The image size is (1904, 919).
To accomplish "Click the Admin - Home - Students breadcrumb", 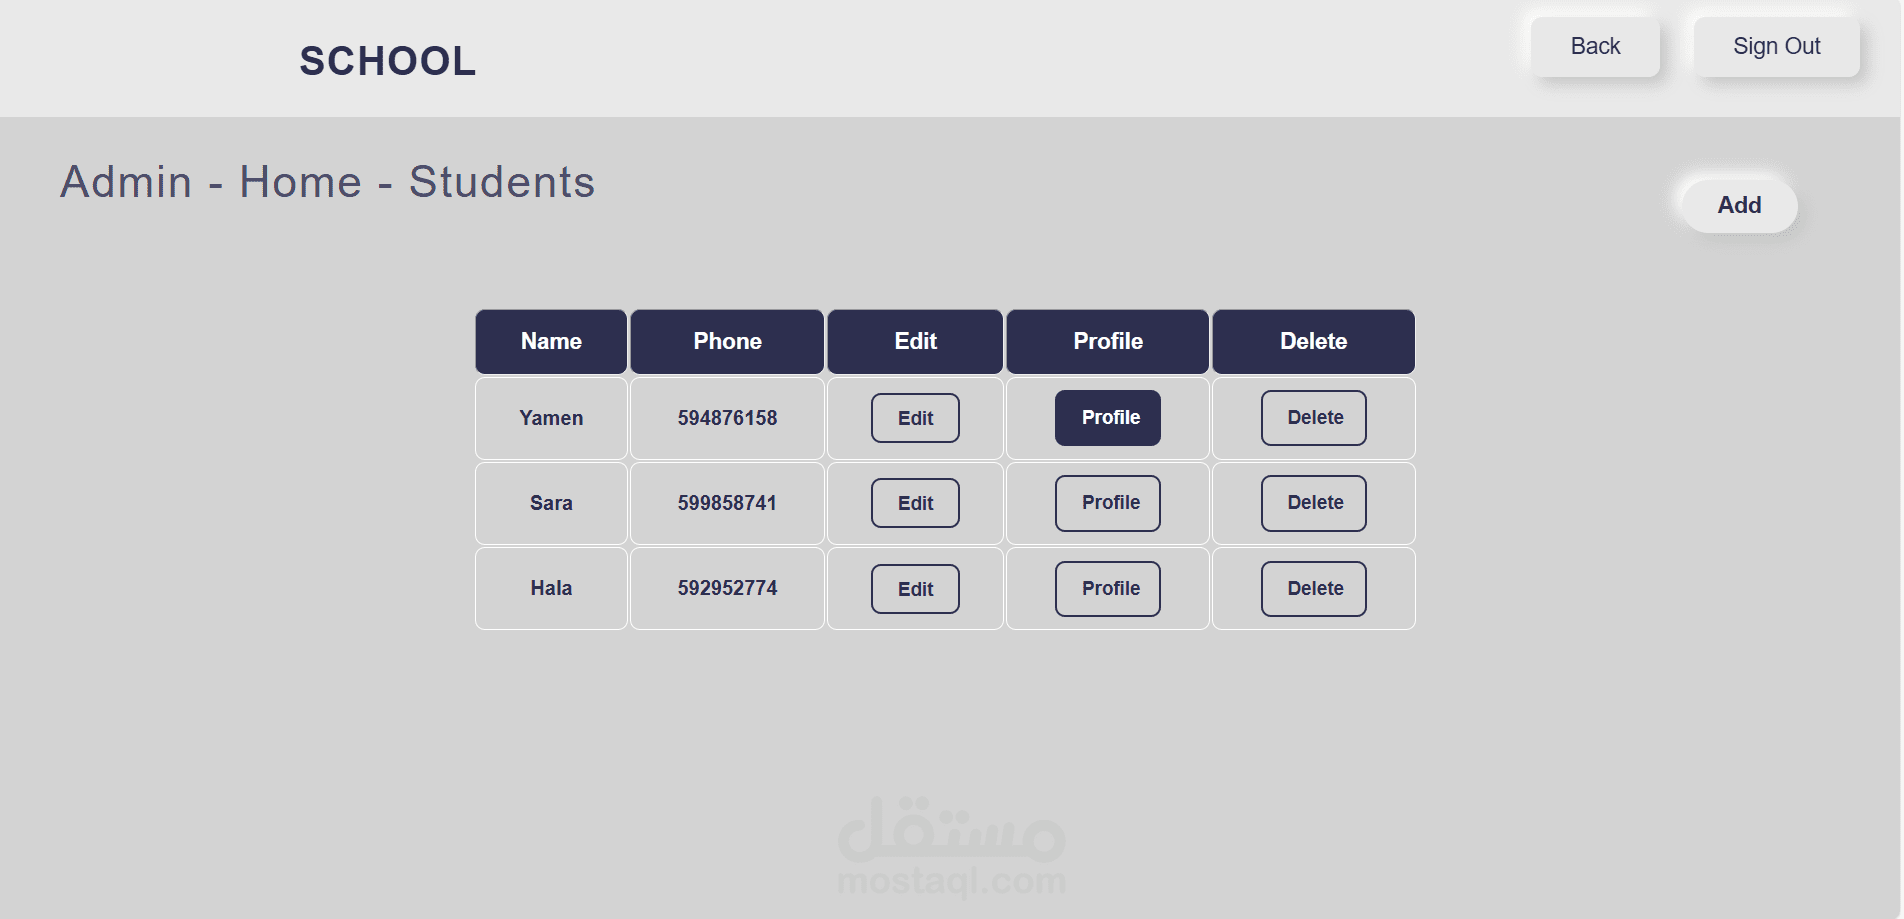I will pos(327,182).
